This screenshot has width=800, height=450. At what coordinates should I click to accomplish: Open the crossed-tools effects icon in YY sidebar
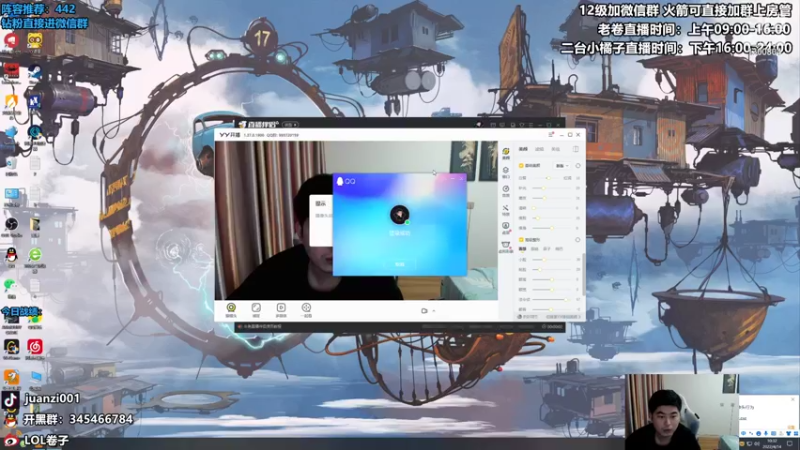[x=506, y=208]
